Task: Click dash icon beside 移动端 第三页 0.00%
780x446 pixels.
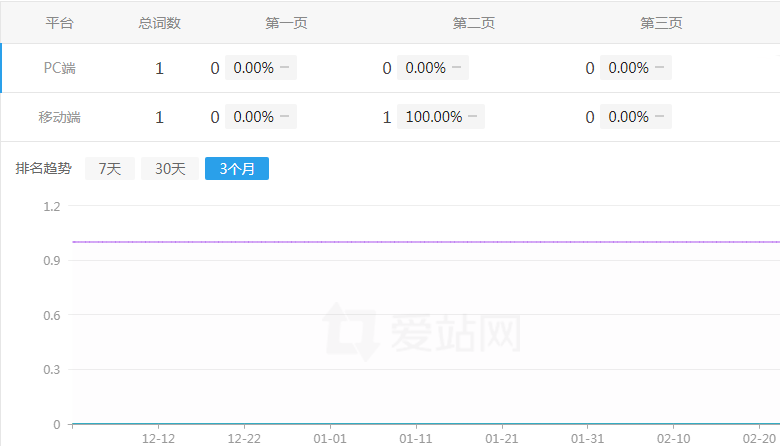Action: coord(660,117)
